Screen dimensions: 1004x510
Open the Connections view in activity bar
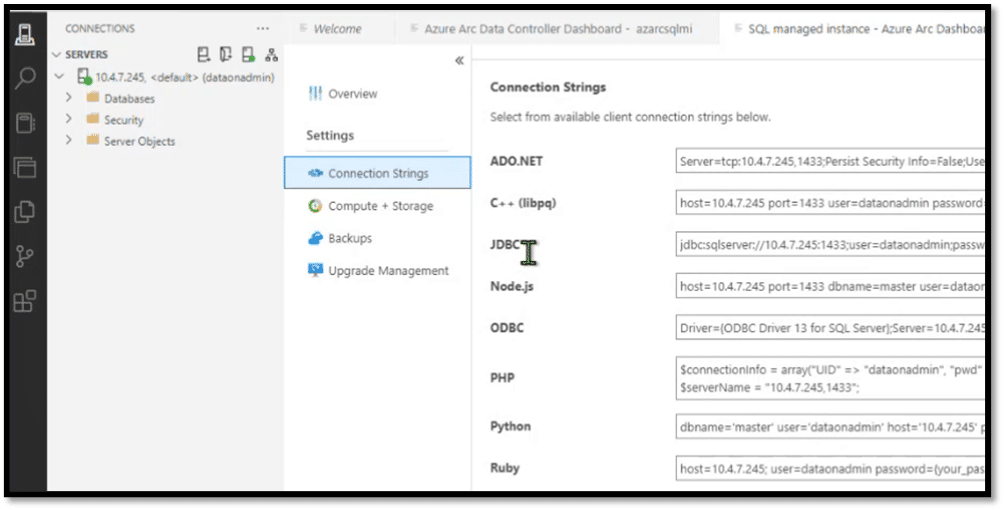(x=25, y=35)
